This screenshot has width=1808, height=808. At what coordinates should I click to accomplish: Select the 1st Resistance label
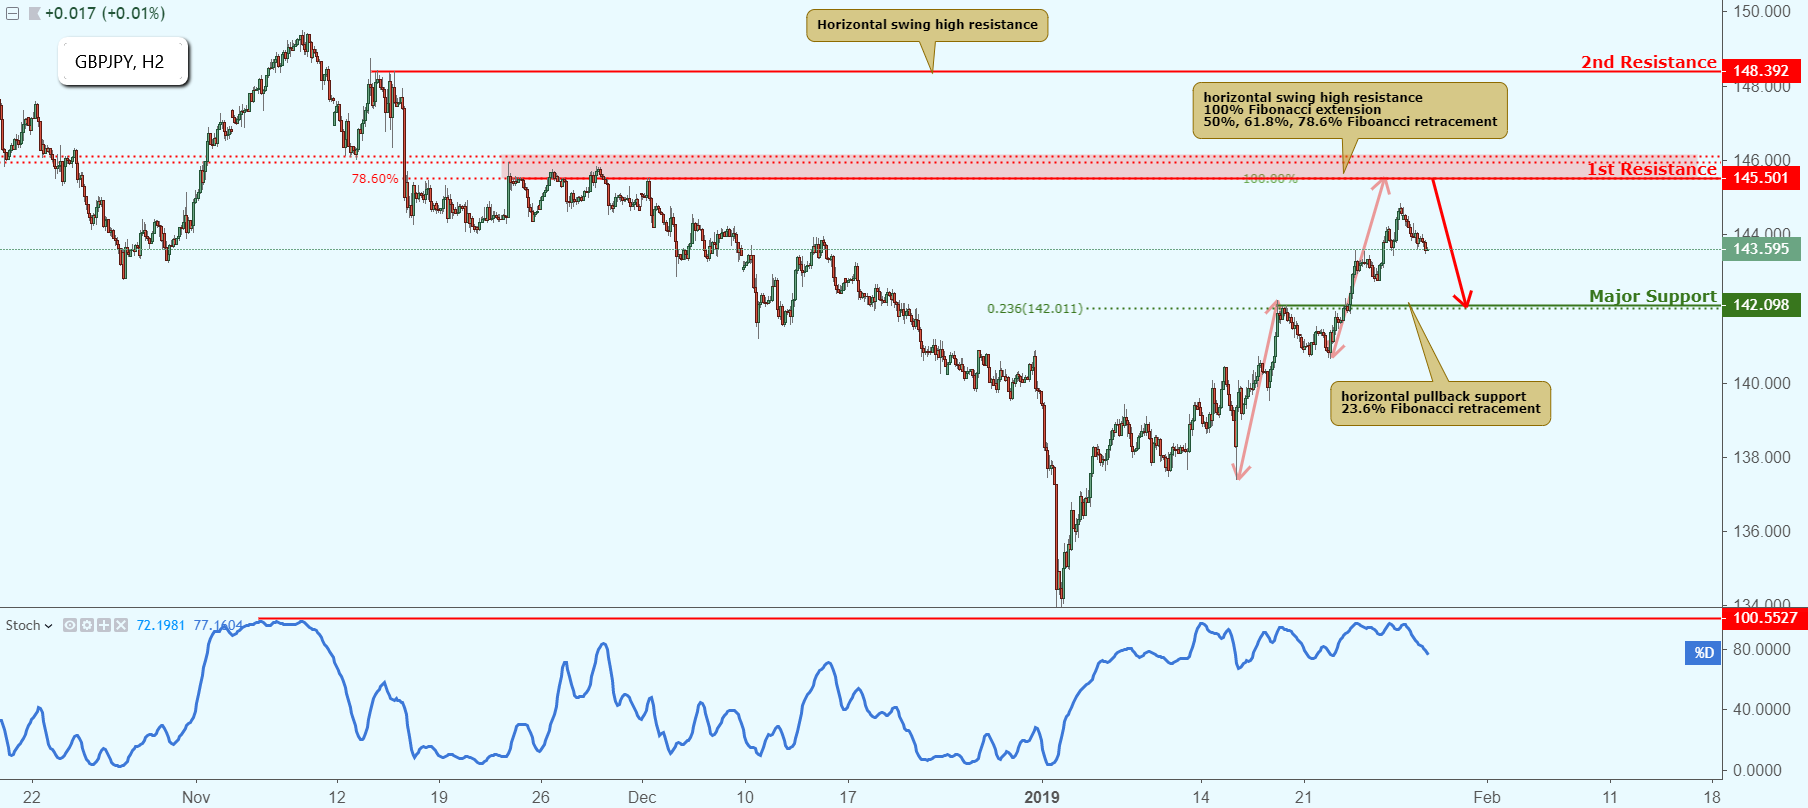tap(1652, 169)
